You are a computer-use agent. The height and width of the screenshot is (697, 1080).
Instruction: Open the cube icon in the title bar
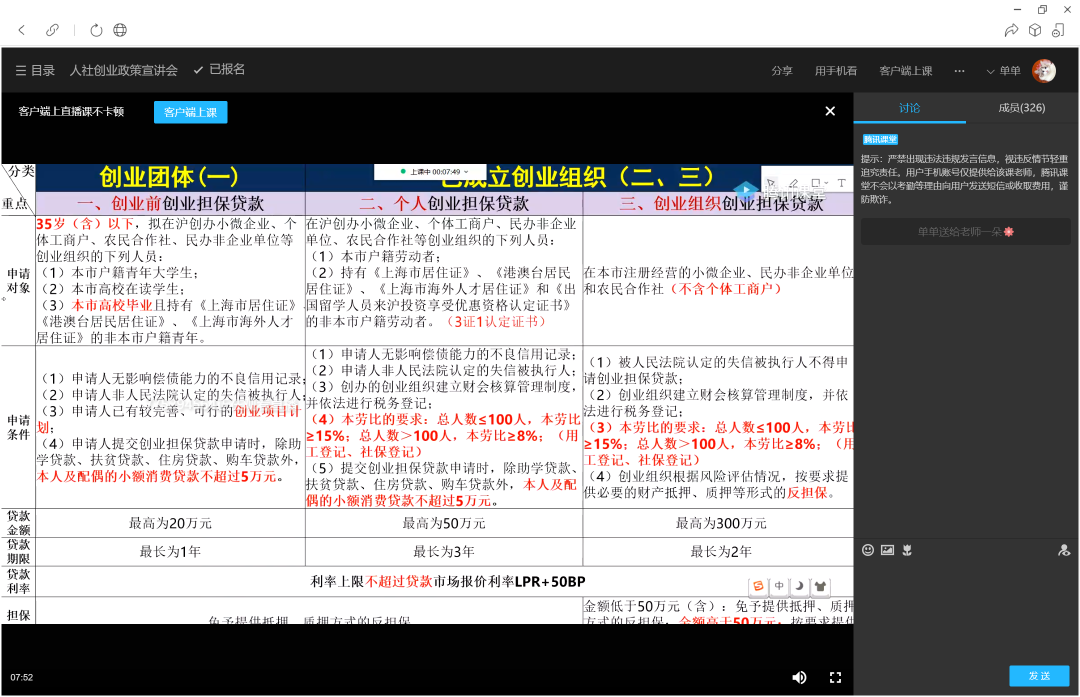(1035, 30)
